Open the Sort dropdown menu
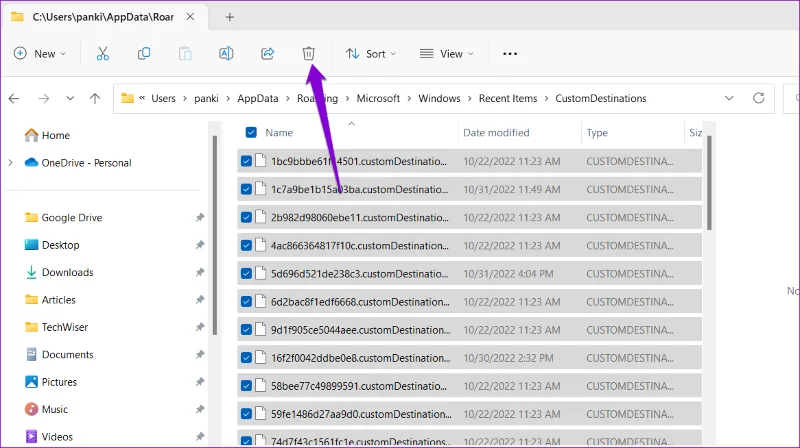The width and height of the screenshot is (800, 448). [x=371, y=54]
